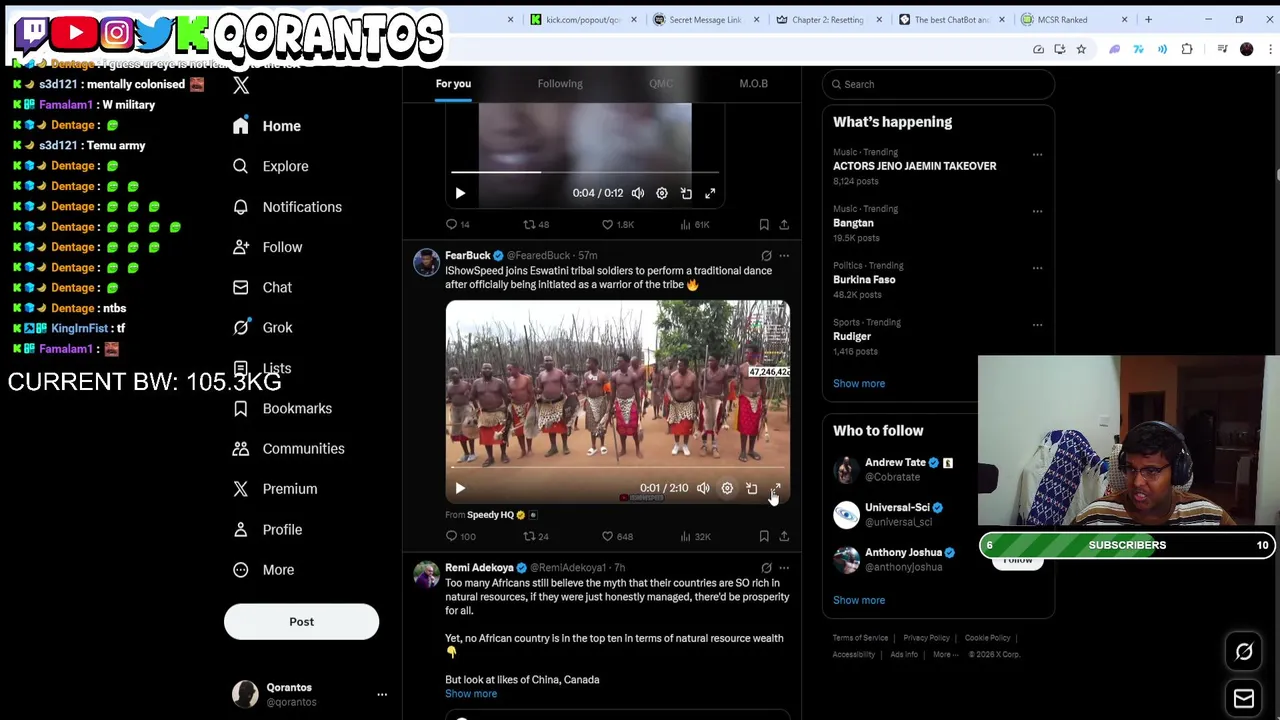Click Show more under What's happening
1280x720 pixels.
tap(859, 384)
